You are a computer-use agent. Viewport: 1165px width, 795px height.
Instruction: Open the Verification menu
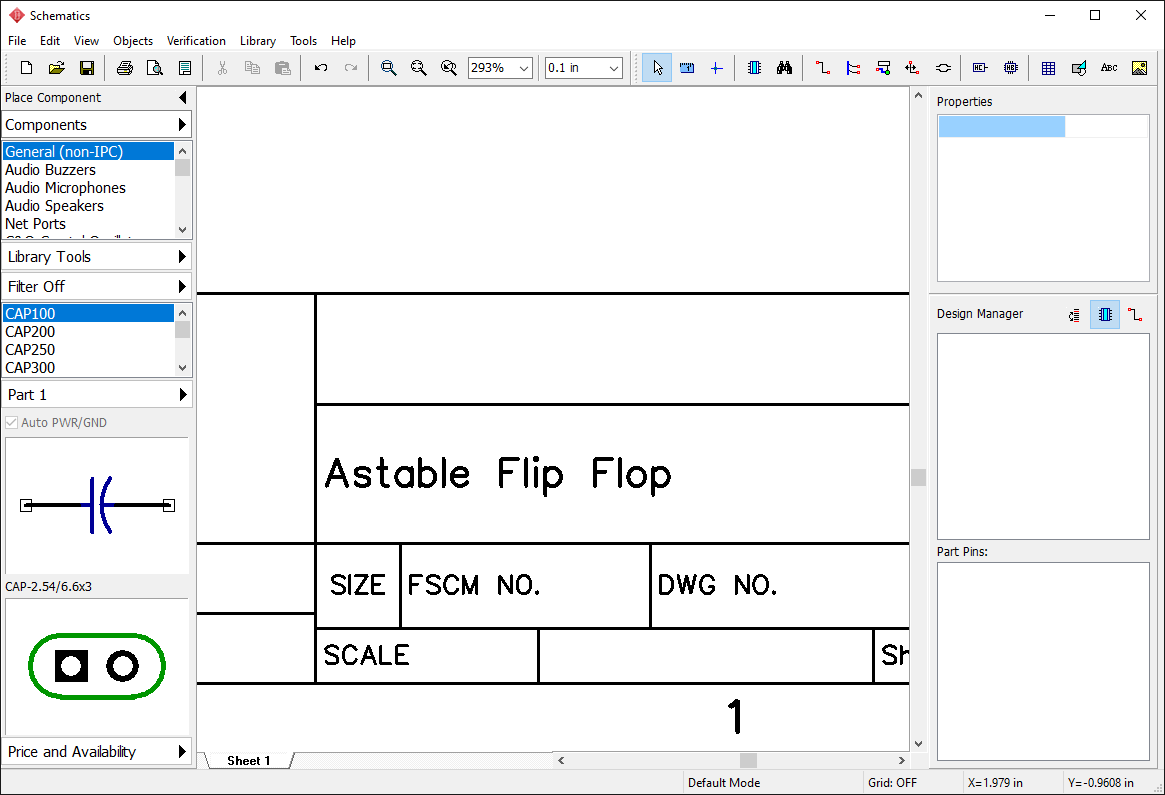point(196,41)
